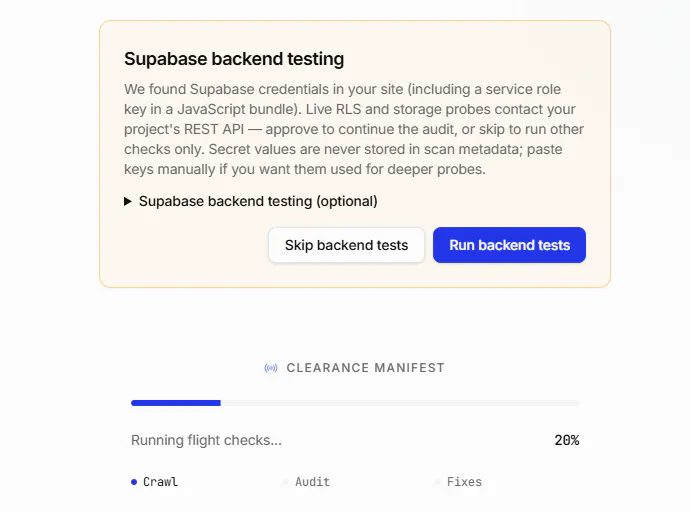
Task: Click the 20% progress percentage
Action: (x=567, y=440)
